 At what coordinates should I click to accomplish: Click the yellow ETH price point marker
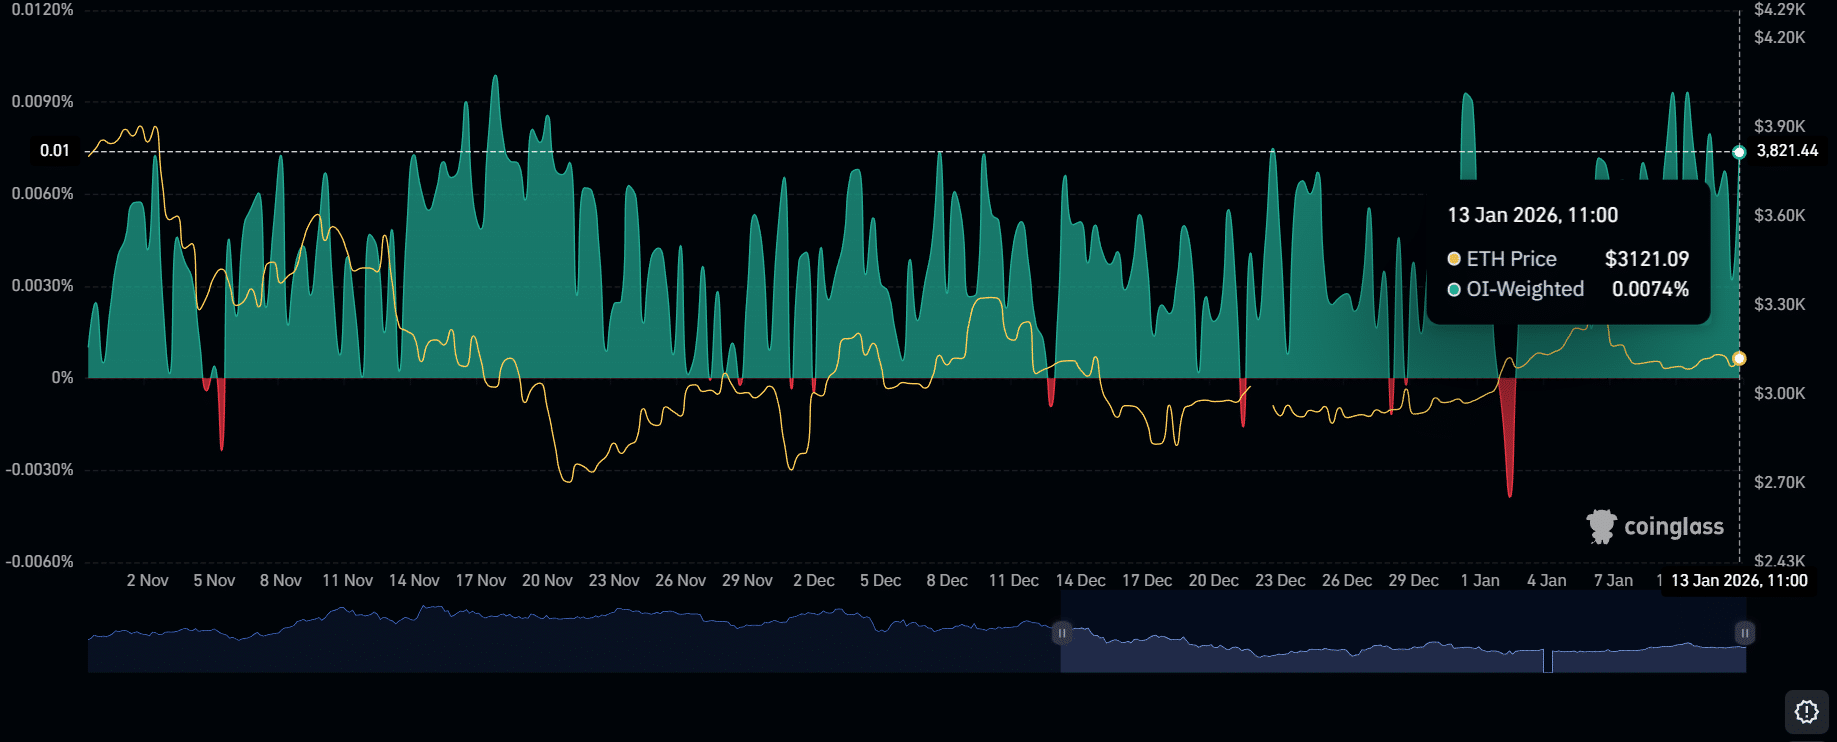(x=1739, y=358)
